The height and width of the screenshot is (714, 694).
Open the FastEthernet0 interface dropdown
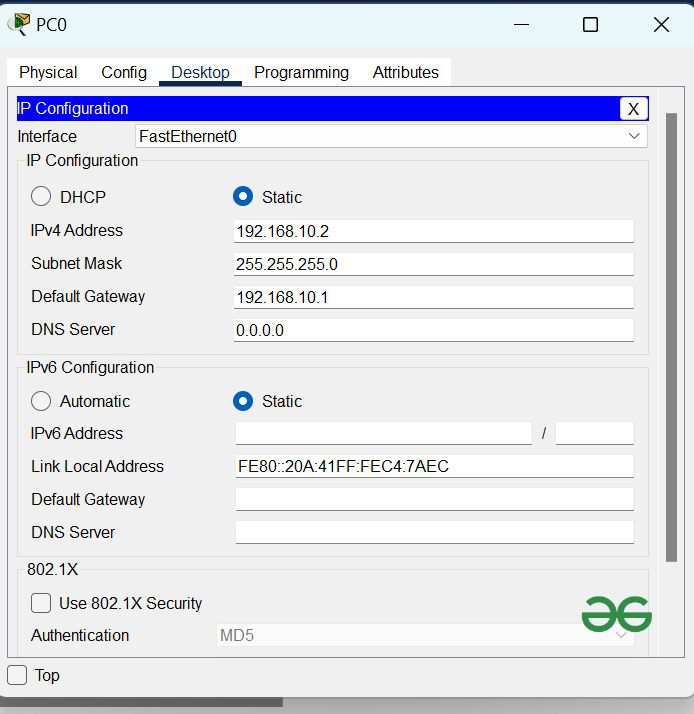pyautogui.click(x=391, y=136)
